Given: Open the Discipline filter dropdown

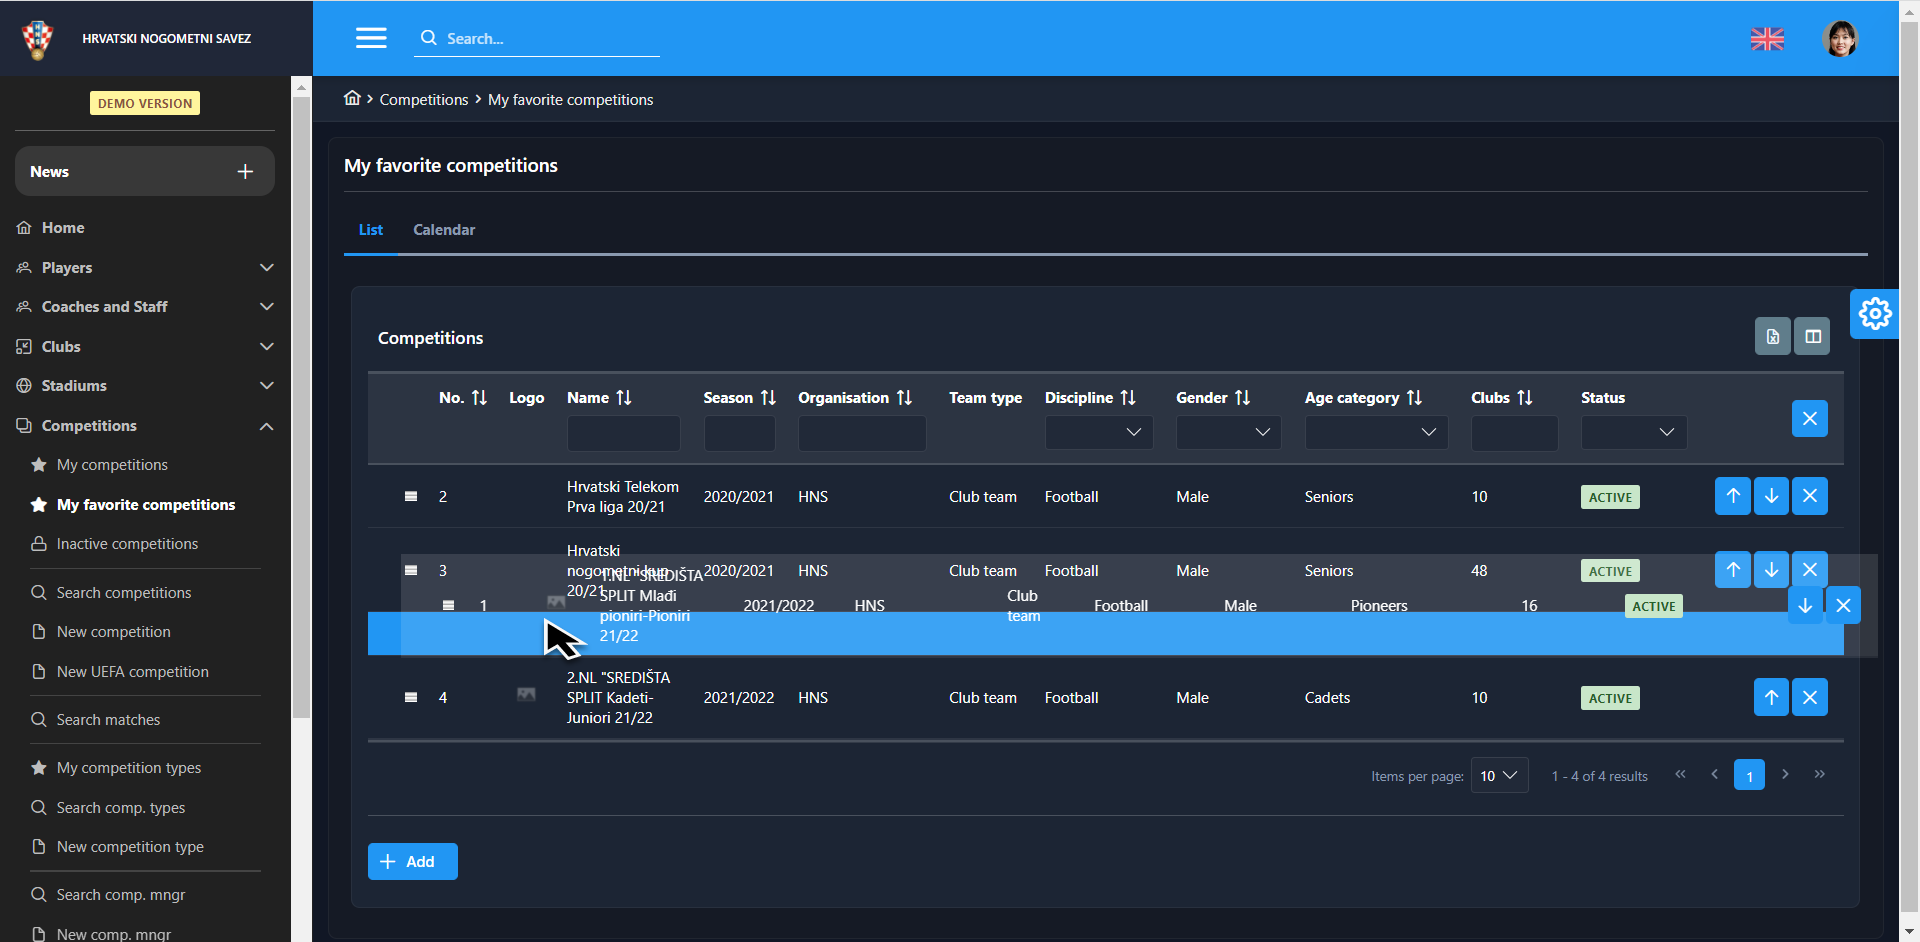Looking at the screenshot, I should [1098, 432].
